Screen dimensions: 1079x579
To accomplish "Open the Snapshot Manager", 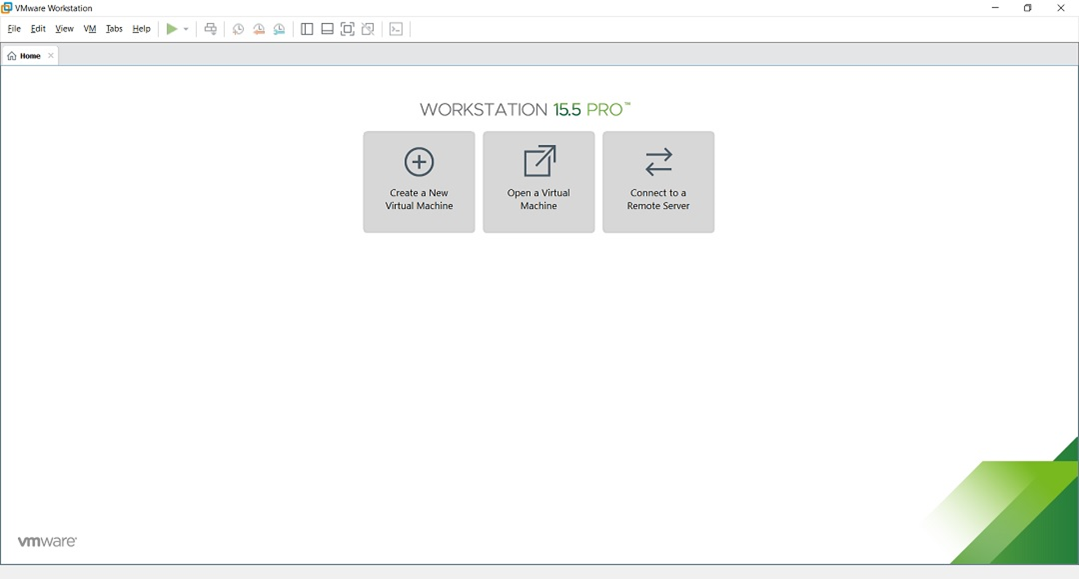I will [x=278, y=28].
